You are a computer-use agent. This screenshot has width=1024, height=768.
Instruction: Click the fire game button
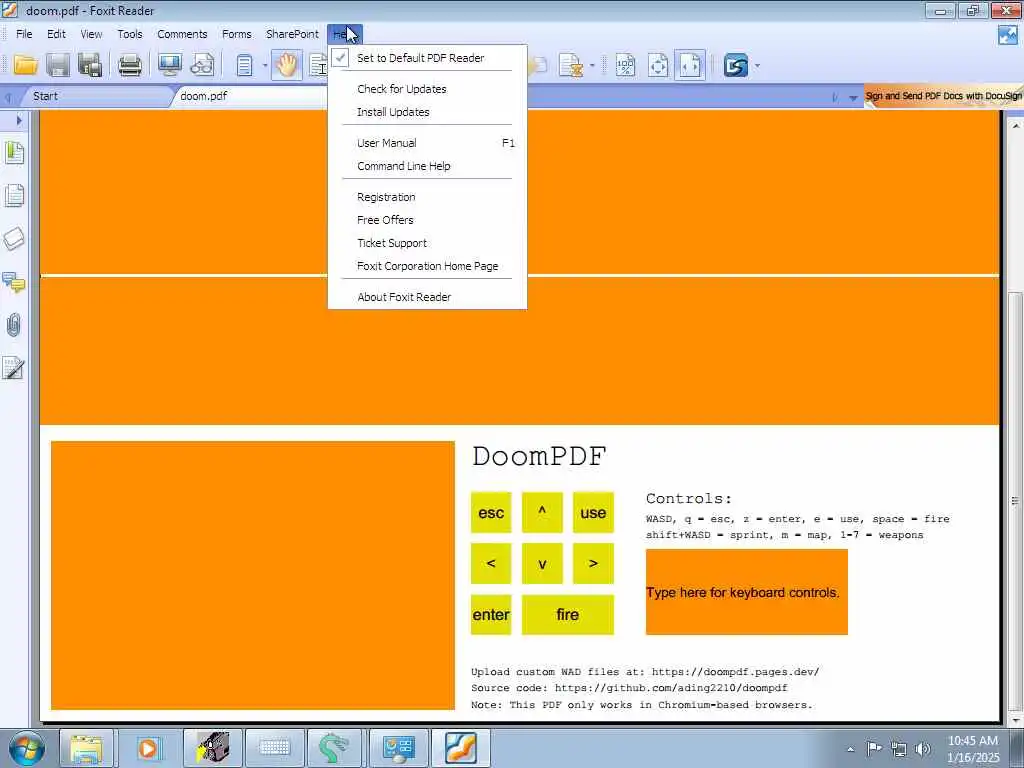(568, 615)
